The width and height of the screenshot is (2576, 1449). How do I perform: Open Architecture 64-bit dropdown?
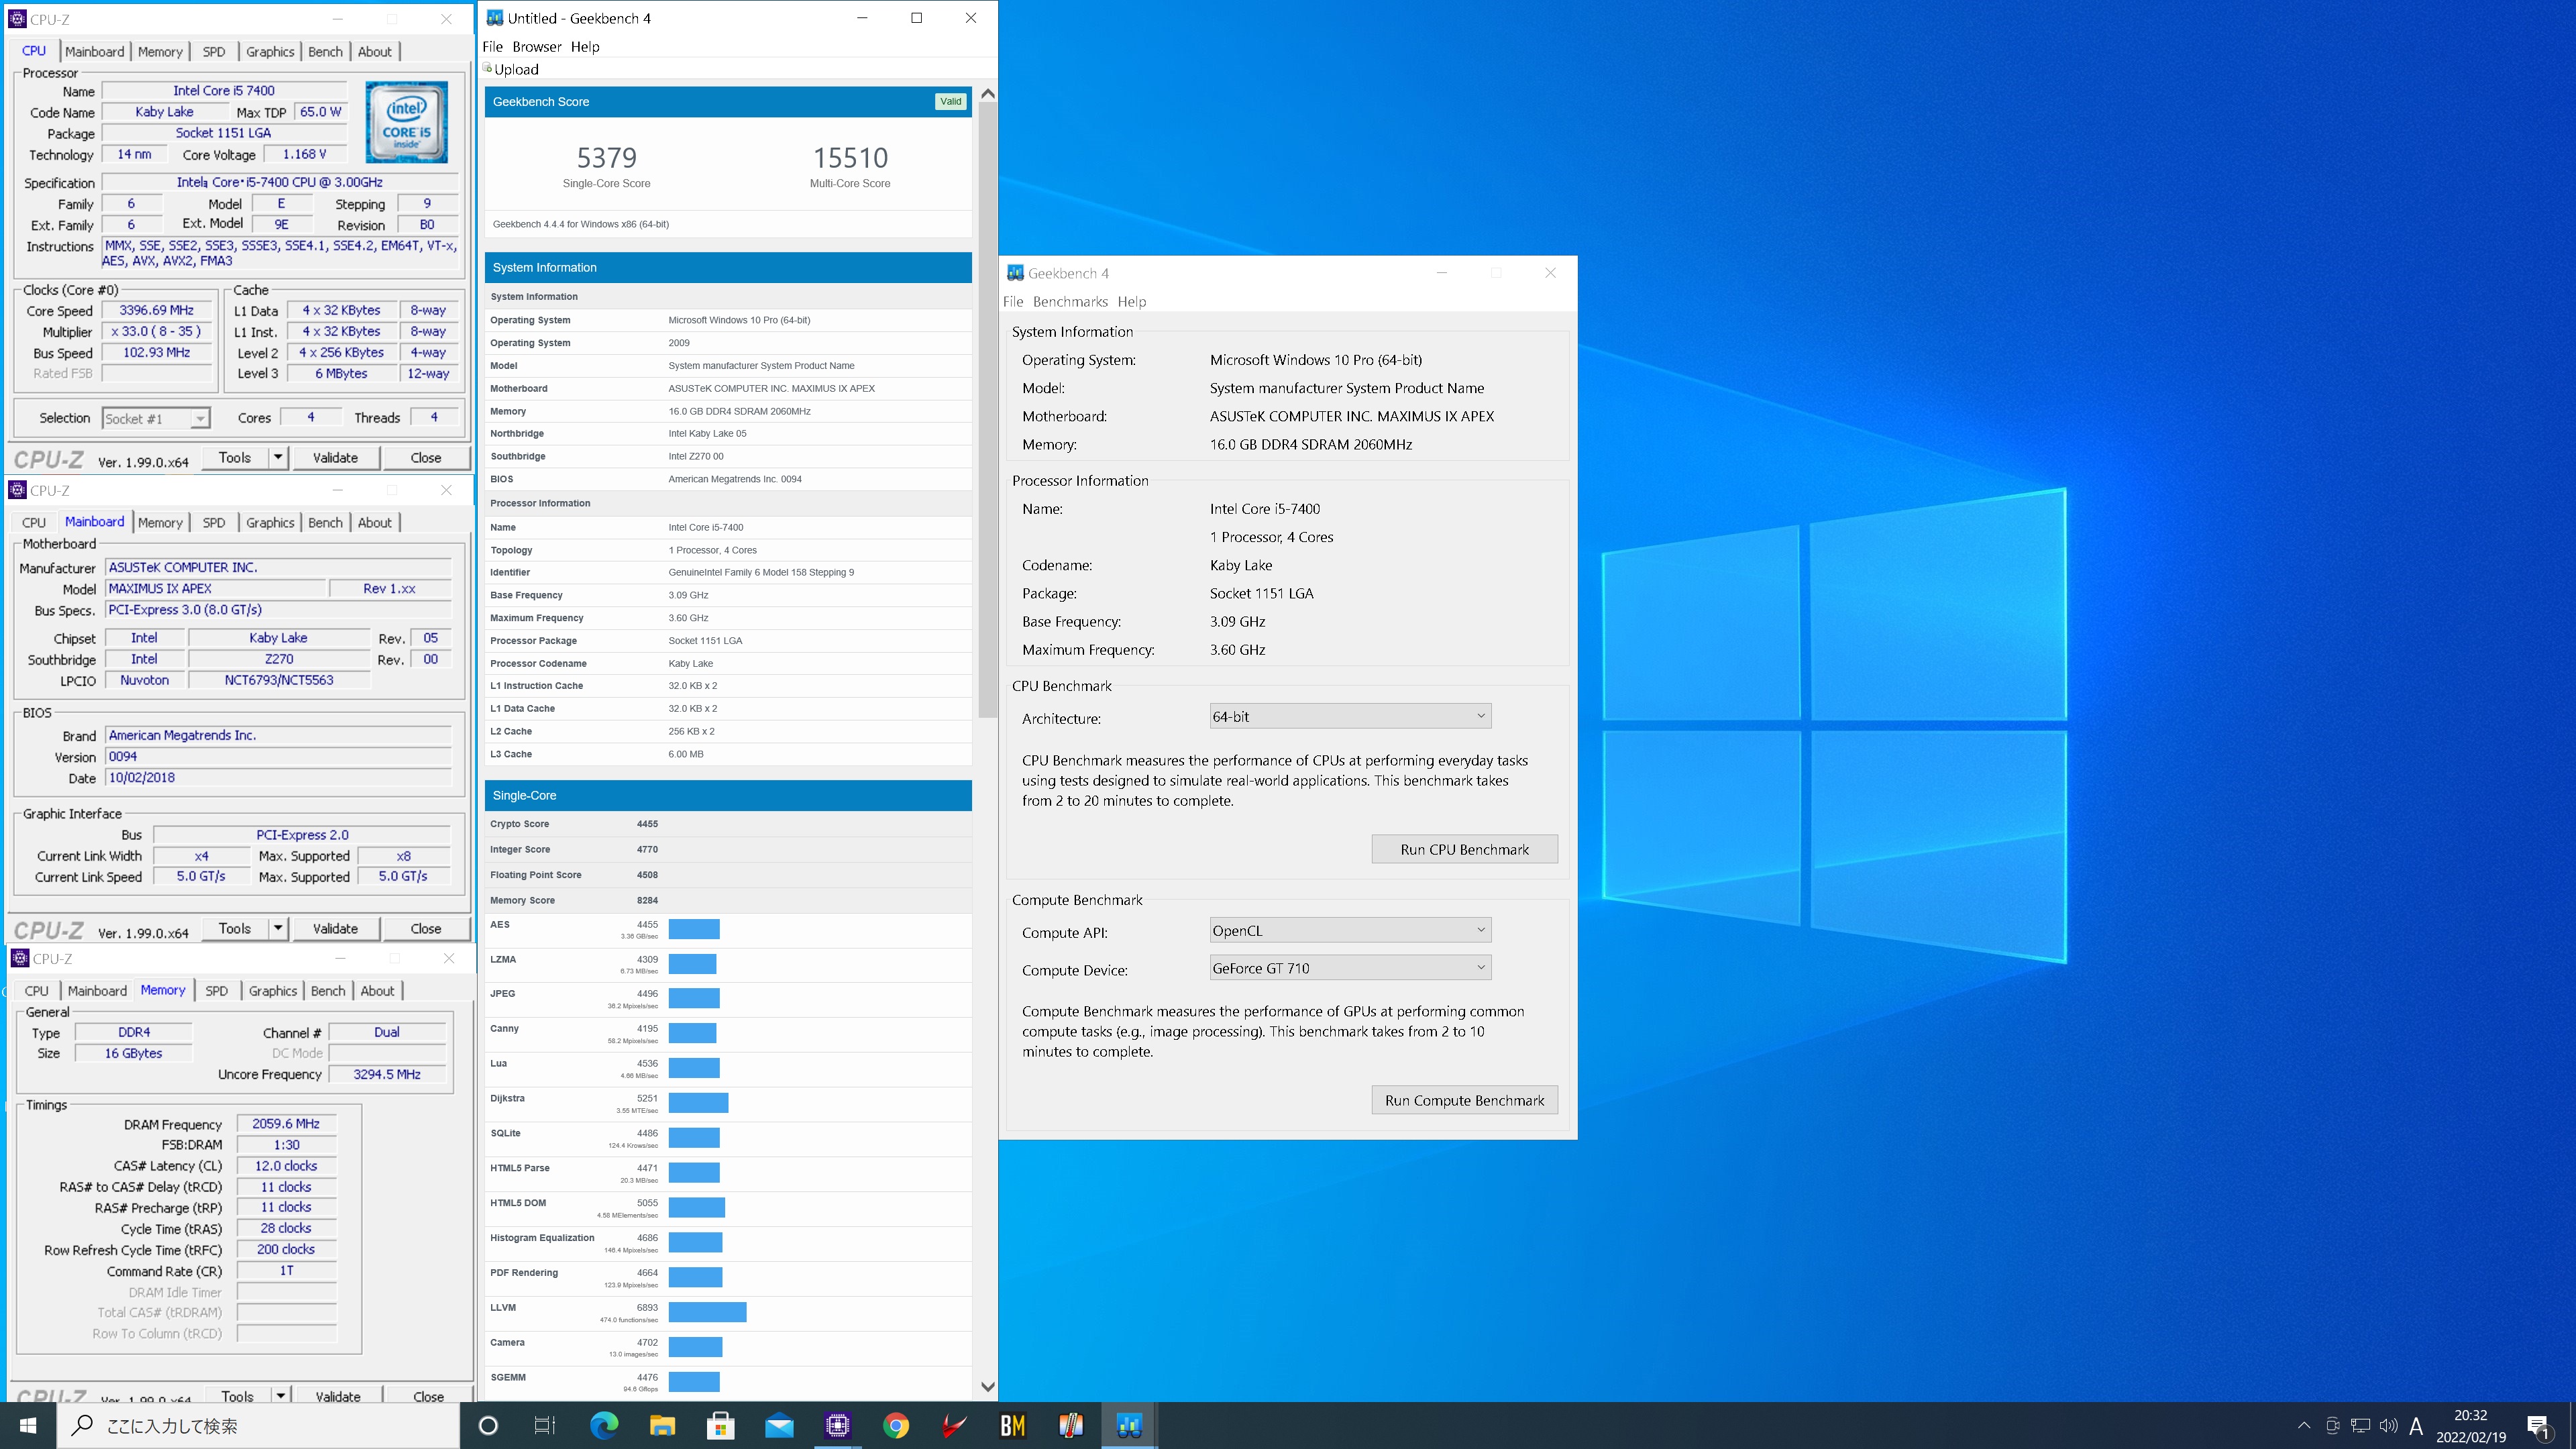[x=1350, y=716]
